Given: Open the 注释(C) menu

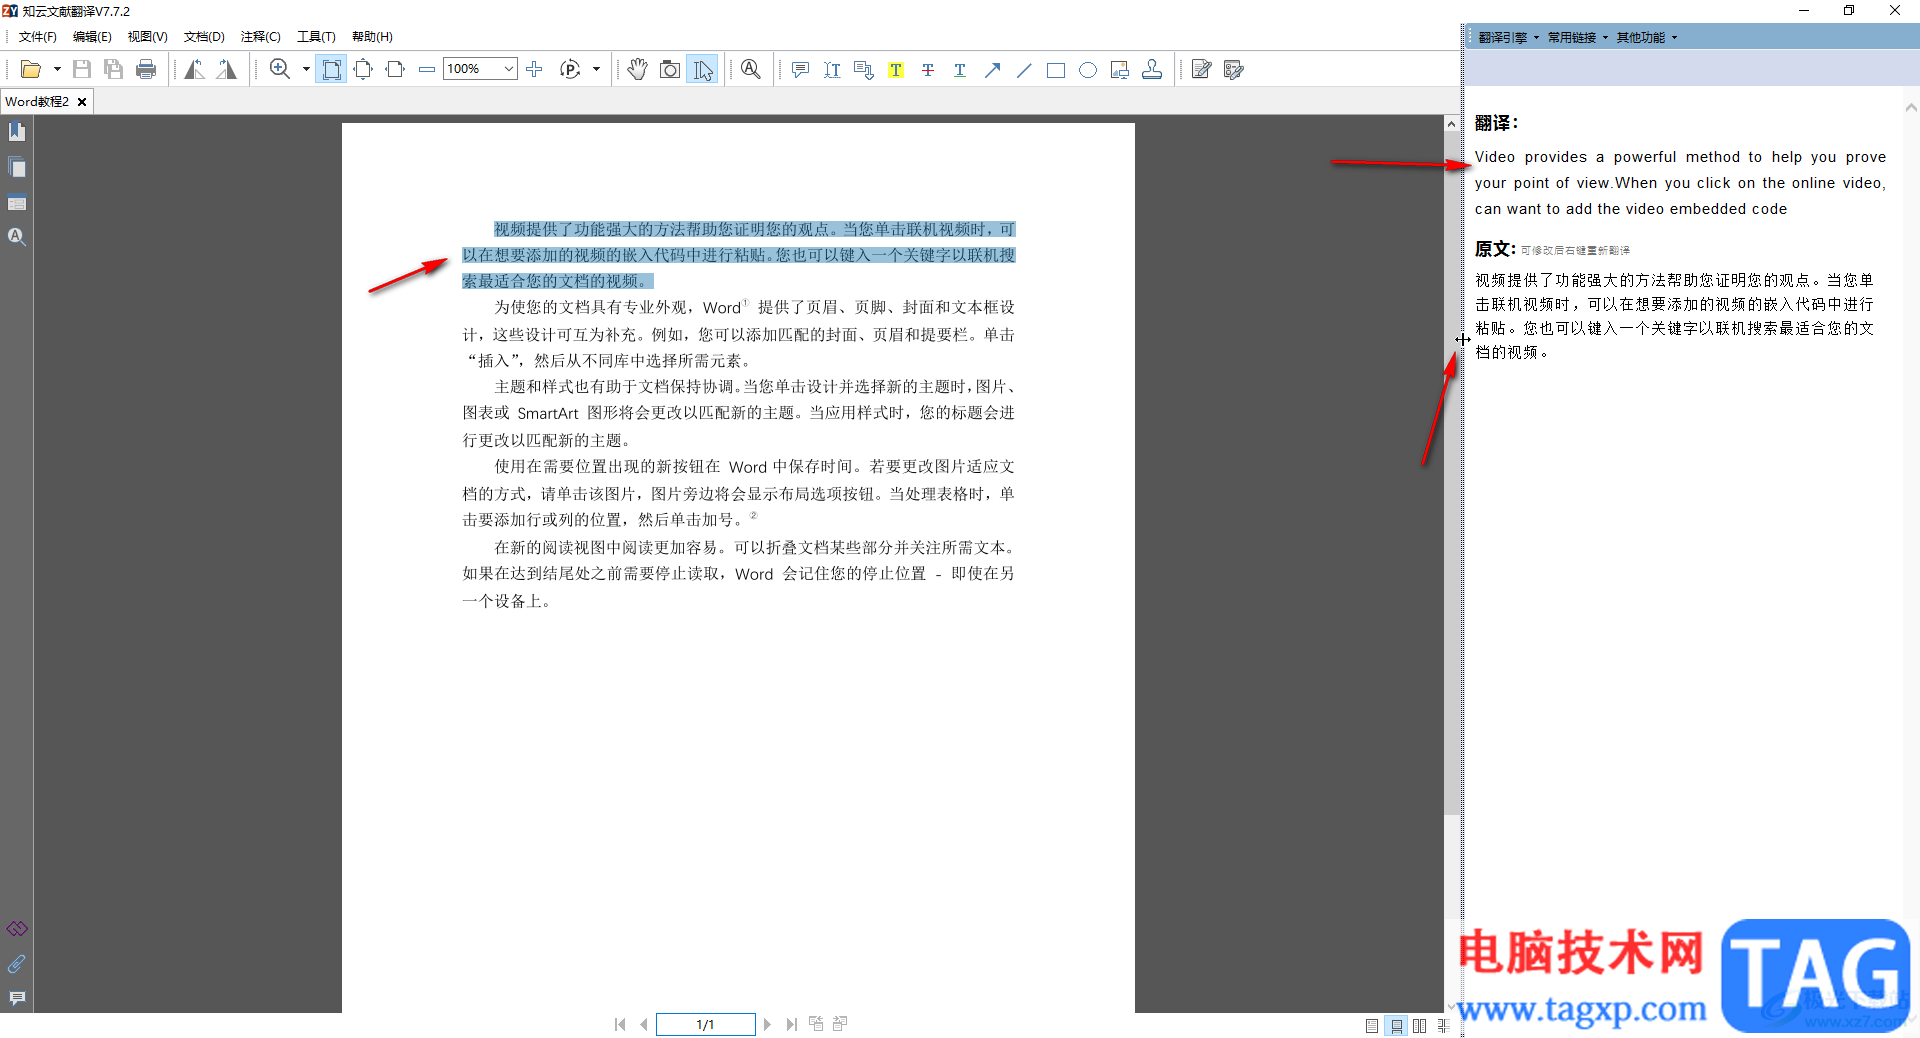Looking at the screenshot, I should [261, 37].
